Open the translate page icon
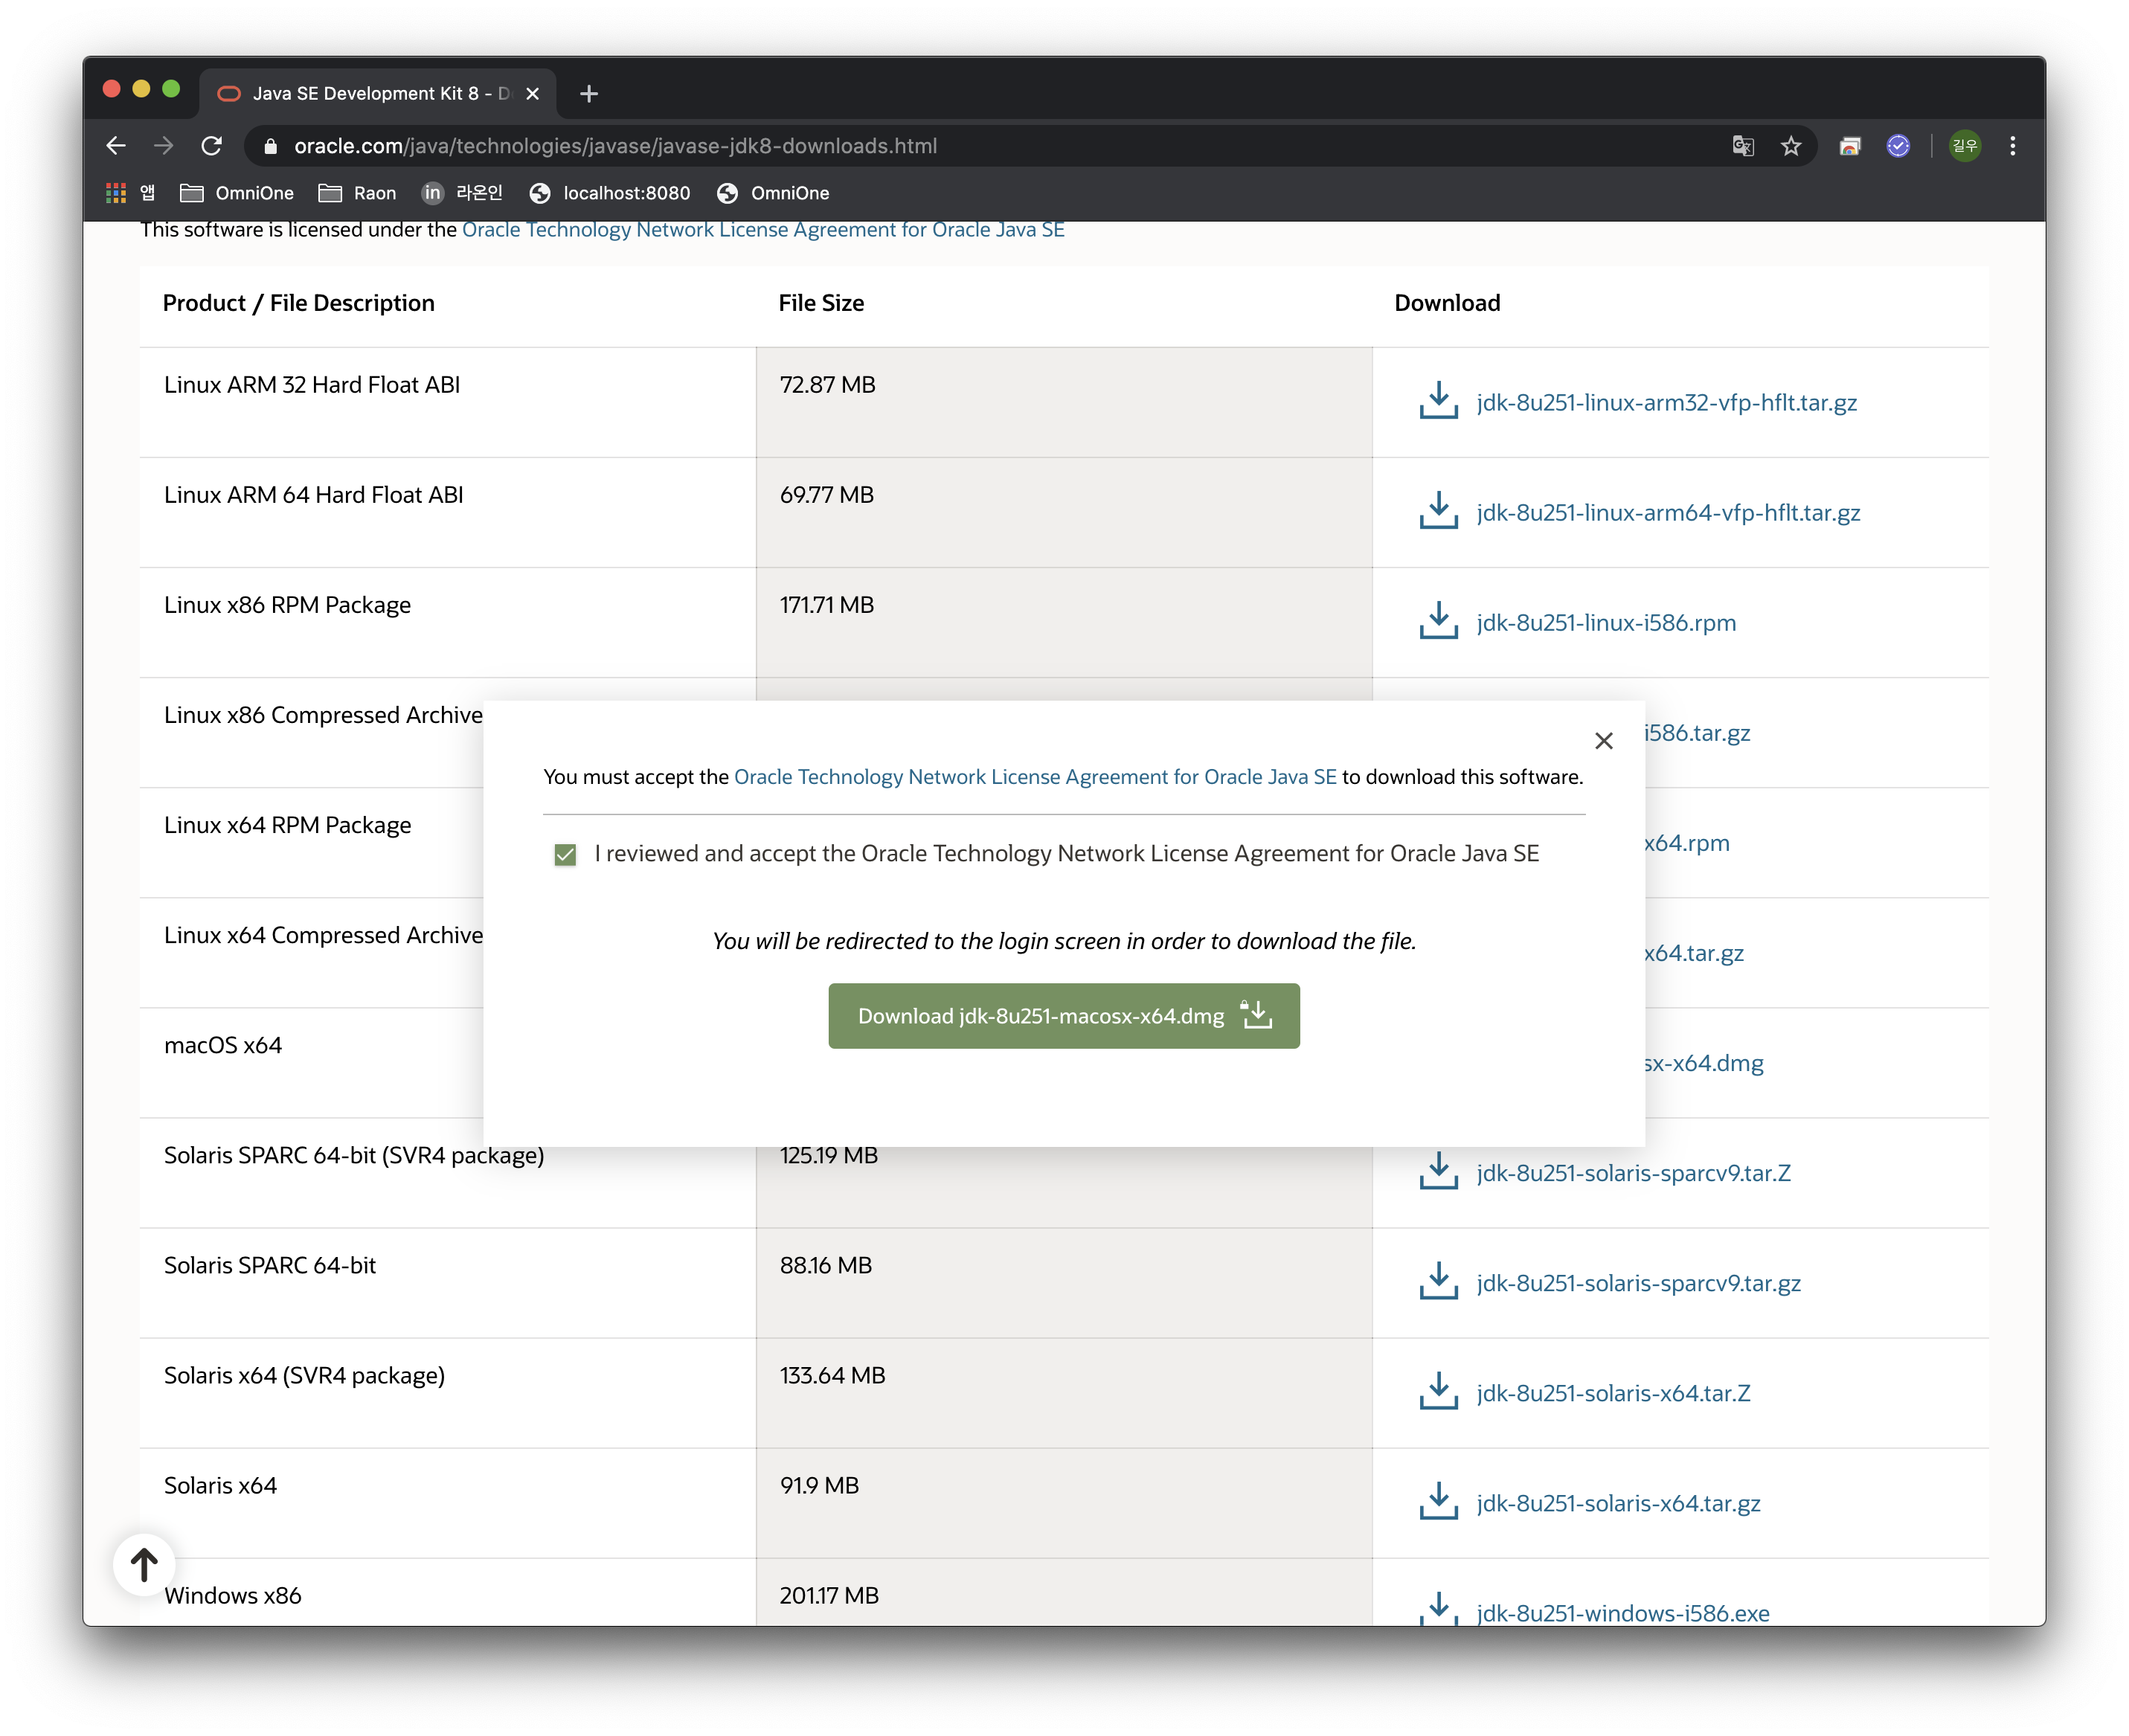Viewport: 2129px width, 1736px height. [1742, 146]
